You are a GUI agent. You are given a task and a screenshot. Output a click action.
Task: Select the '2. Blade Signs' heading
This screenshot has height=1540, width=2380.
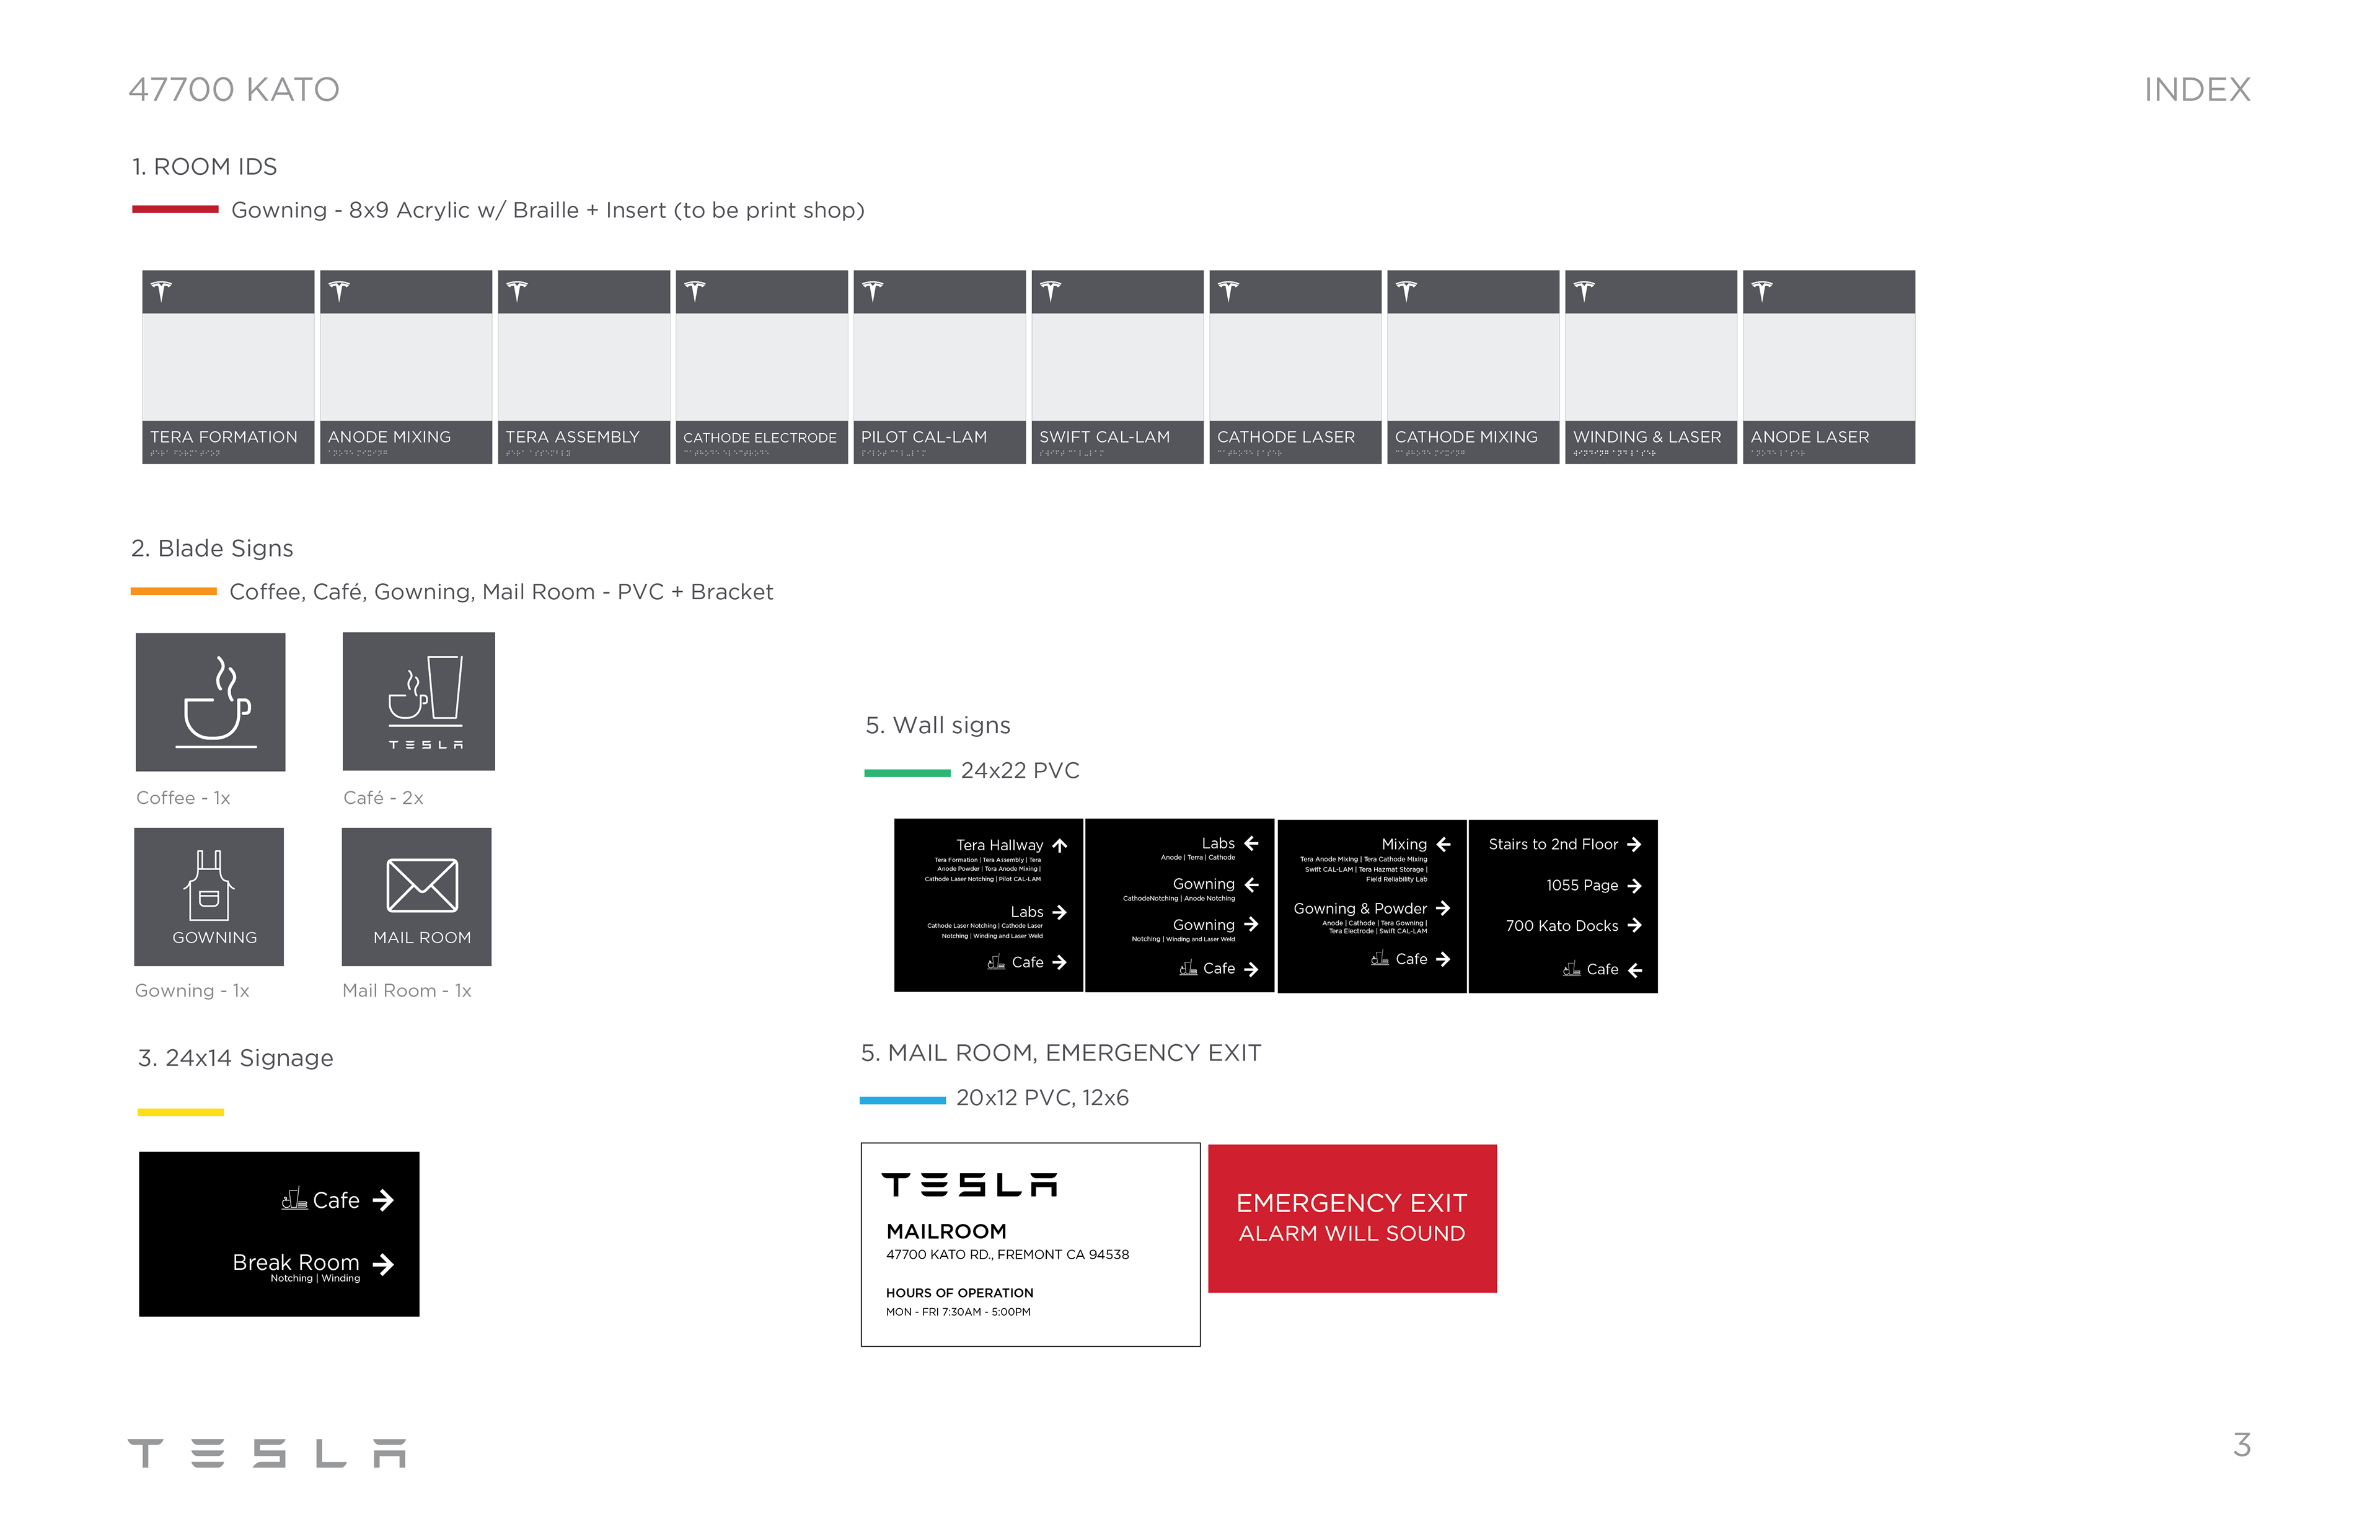[x=212, y=549]
